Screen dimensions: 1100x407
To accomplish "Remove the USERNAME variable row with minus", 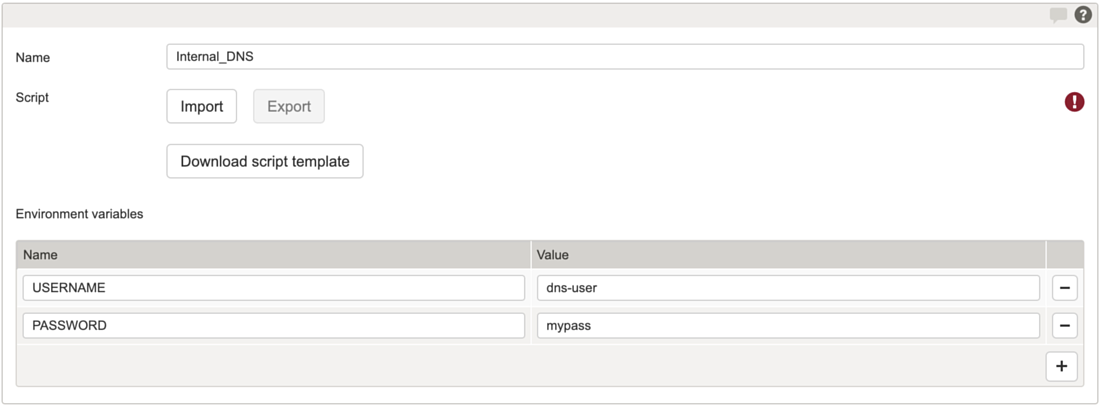I will 1064,288.
